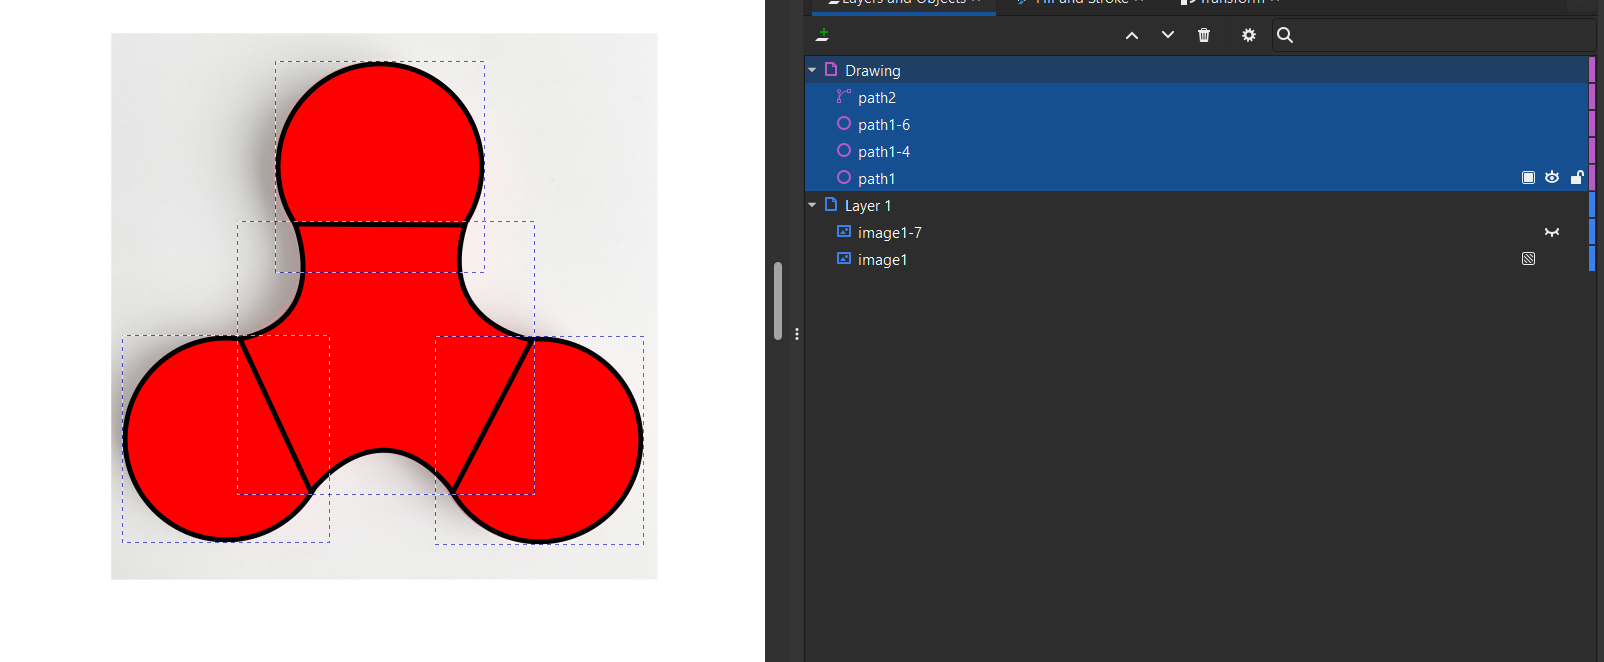Viewport: 1604px width, 662px height.
Task: Click the magnifier icon in search box
Action: tap(1285, 35)
